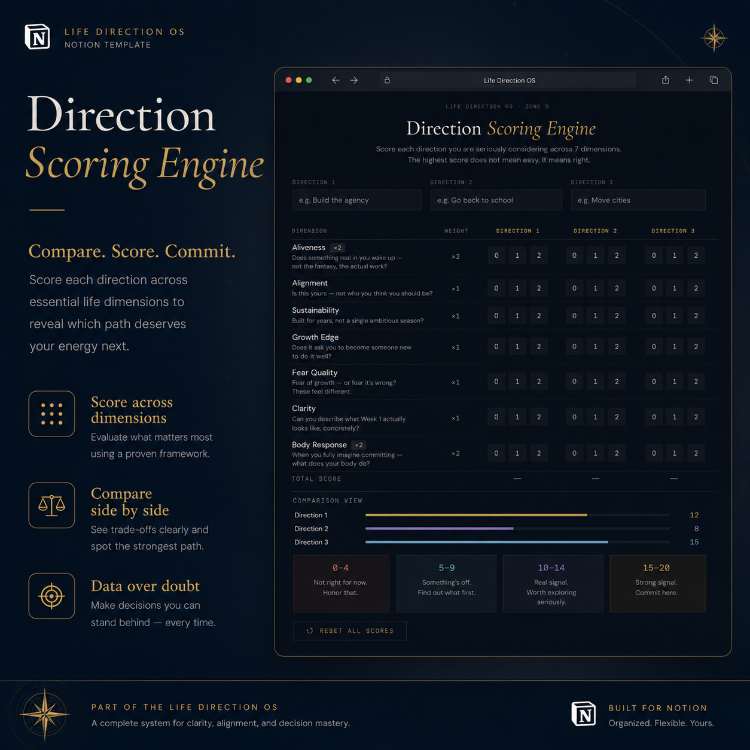The width and height of the screenshot is (750, 750).
Task: Click the Direction 1 score value 12
Action: click(694, 515)
